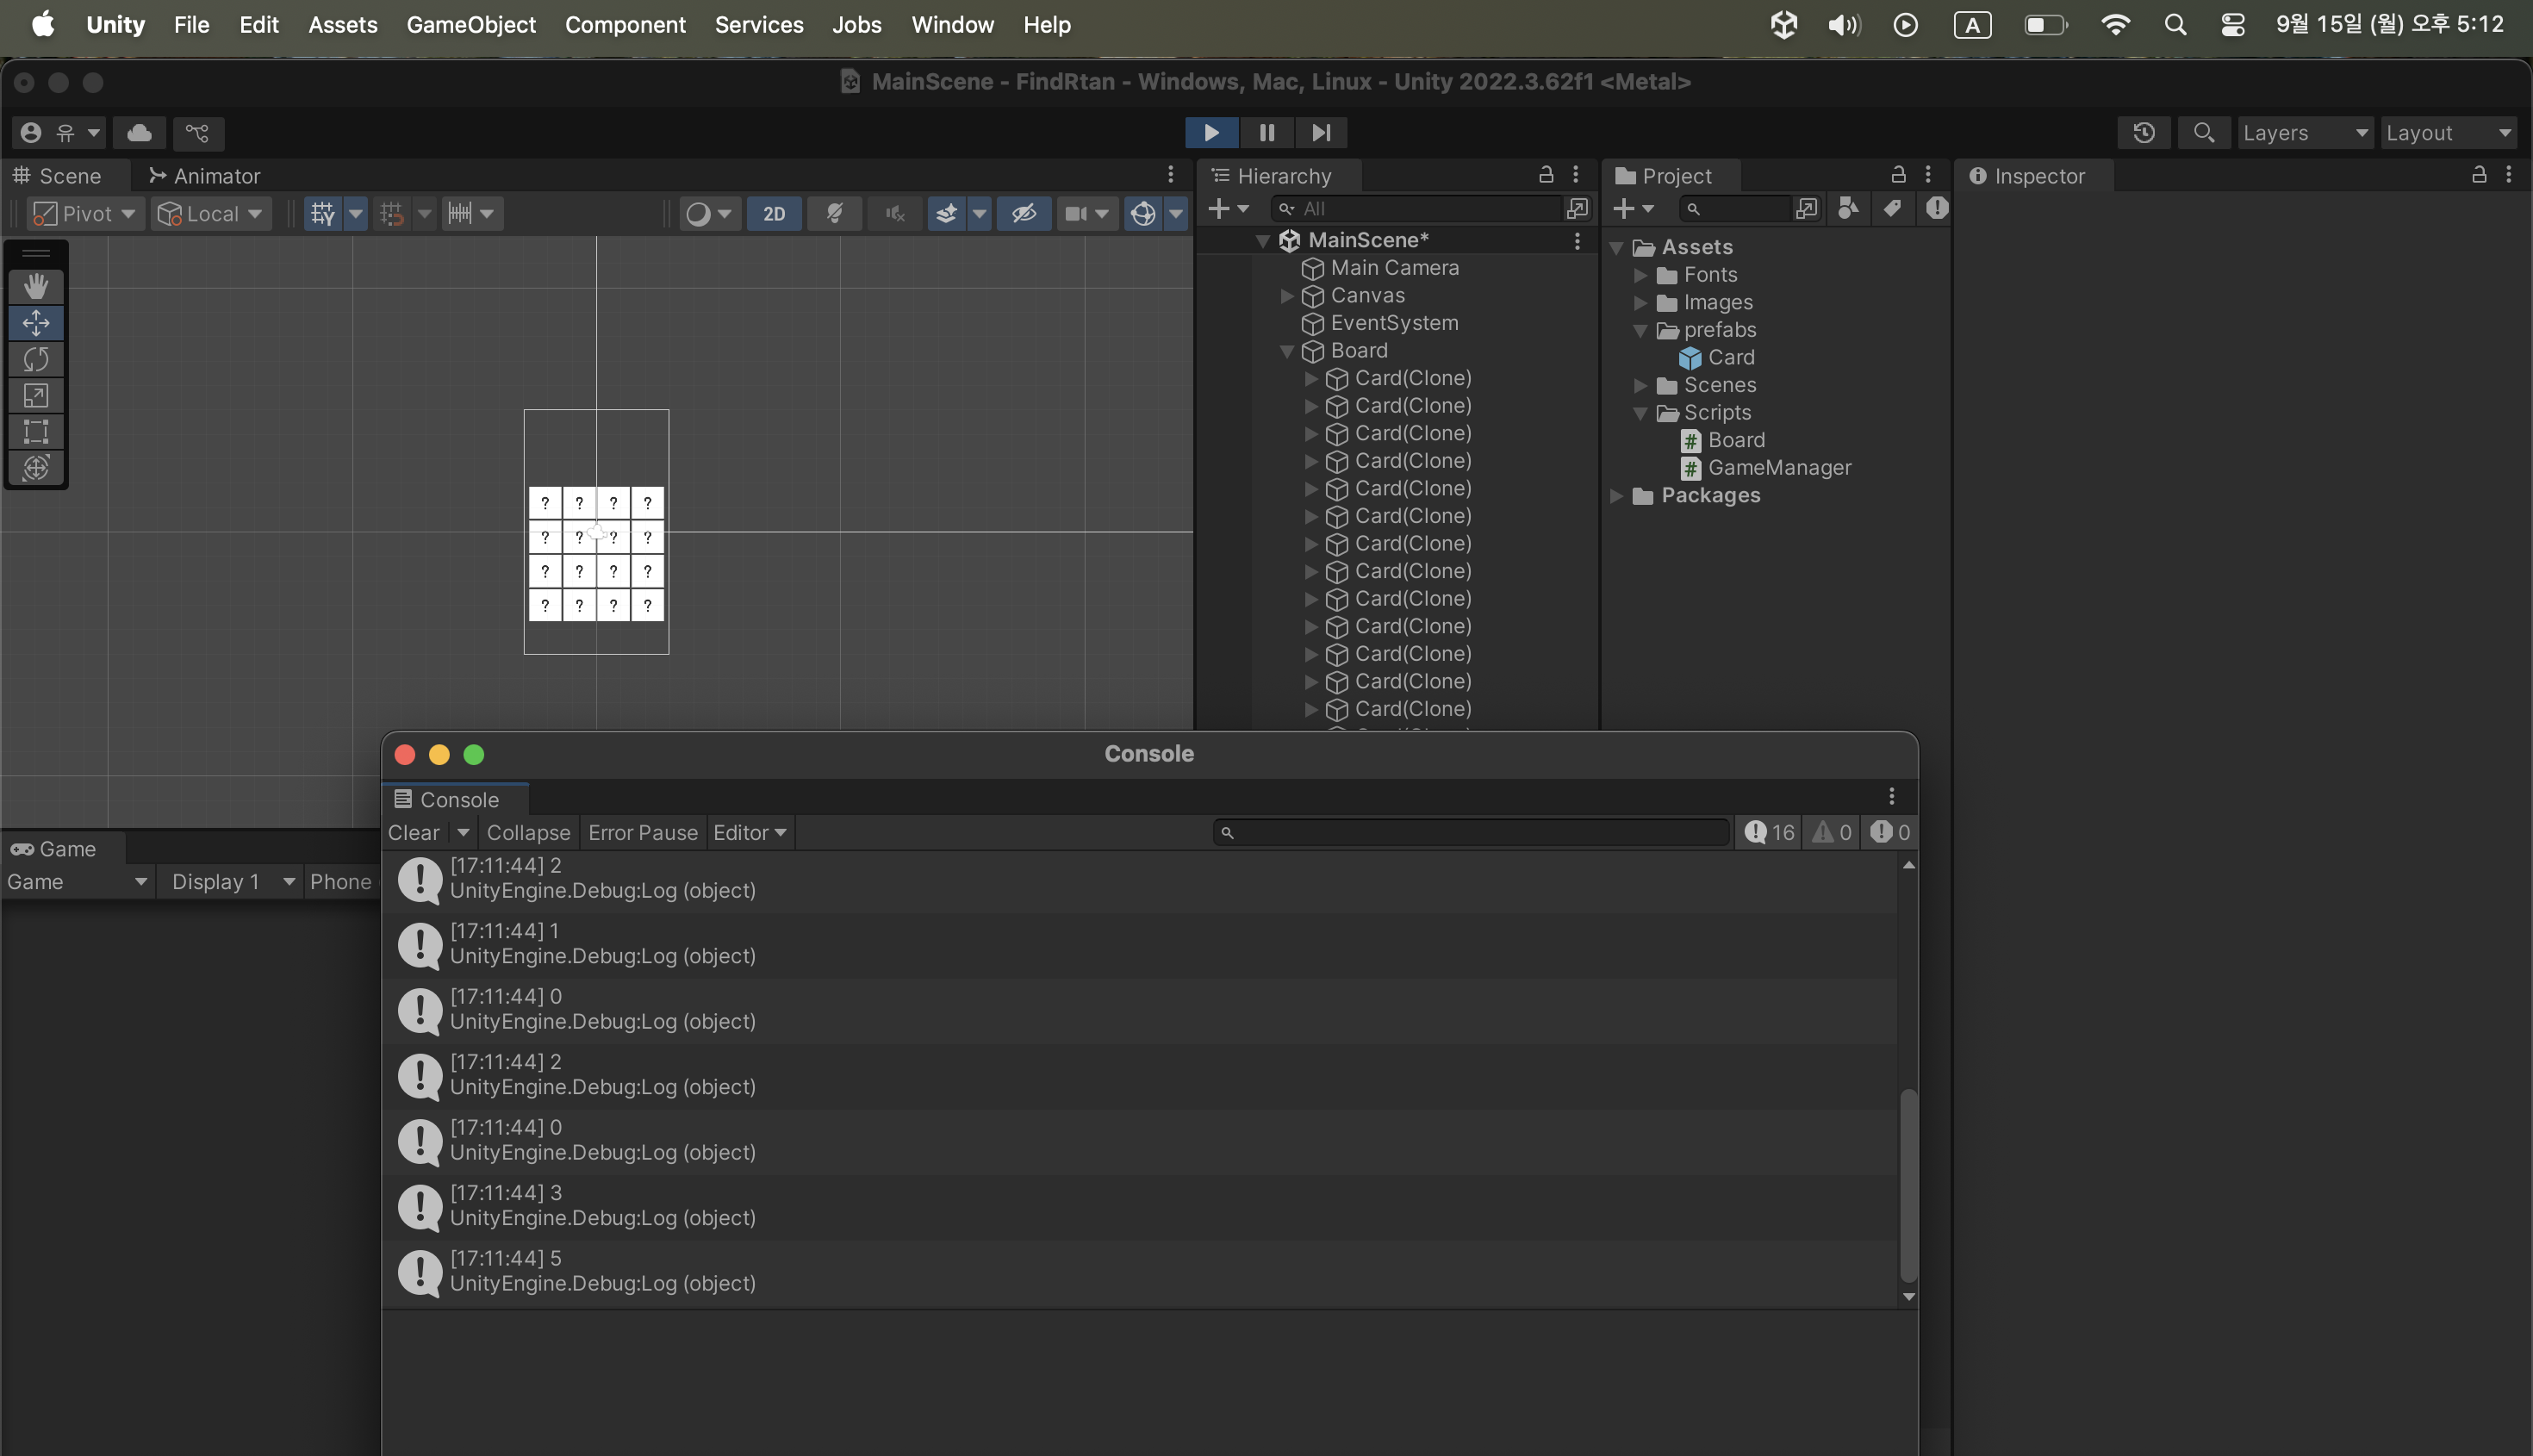Screen dimensions: 2533x1456
Task: Click the Play button
Action: (x=1211, y=133)
